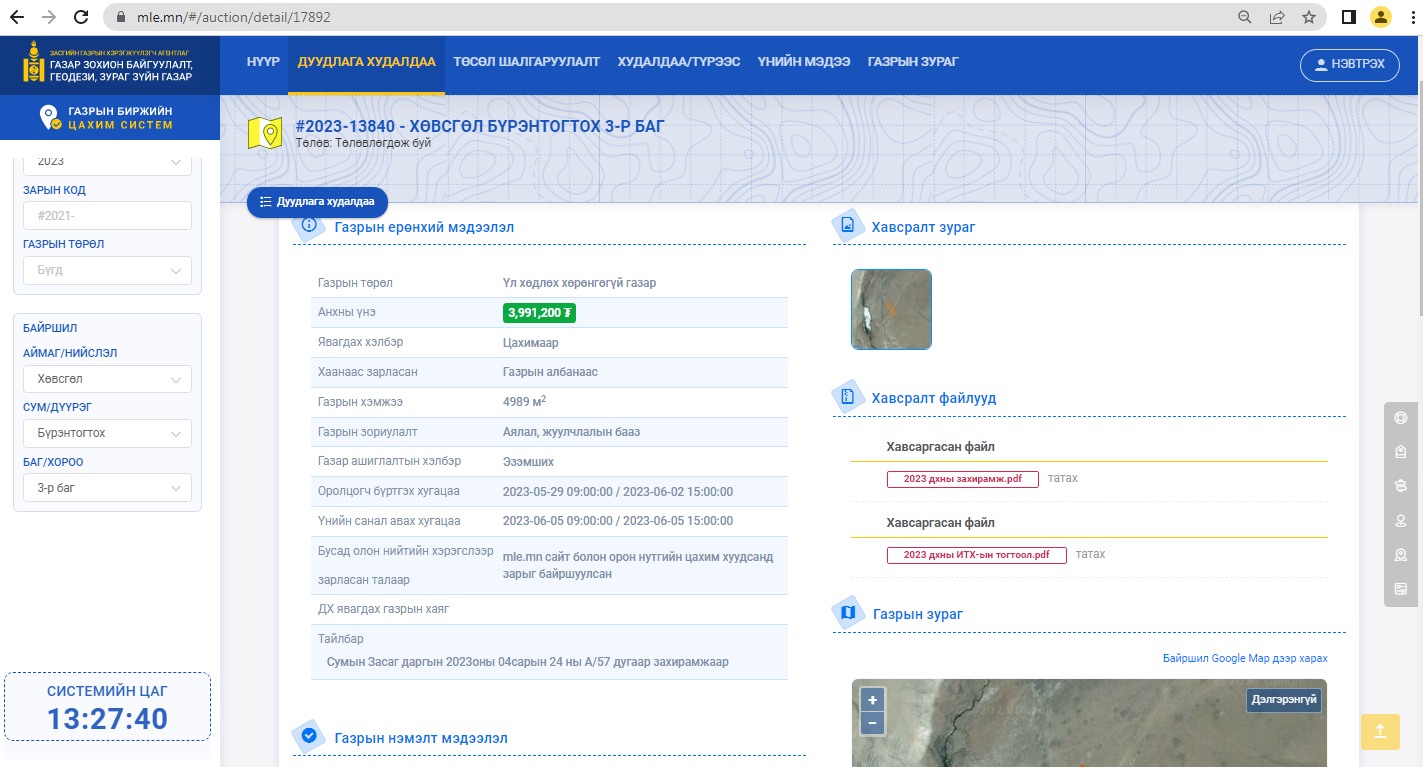Click the browser address bar URL
Image resolution: width=1423 pixels, height=767 pixels.
coord(233,17)
